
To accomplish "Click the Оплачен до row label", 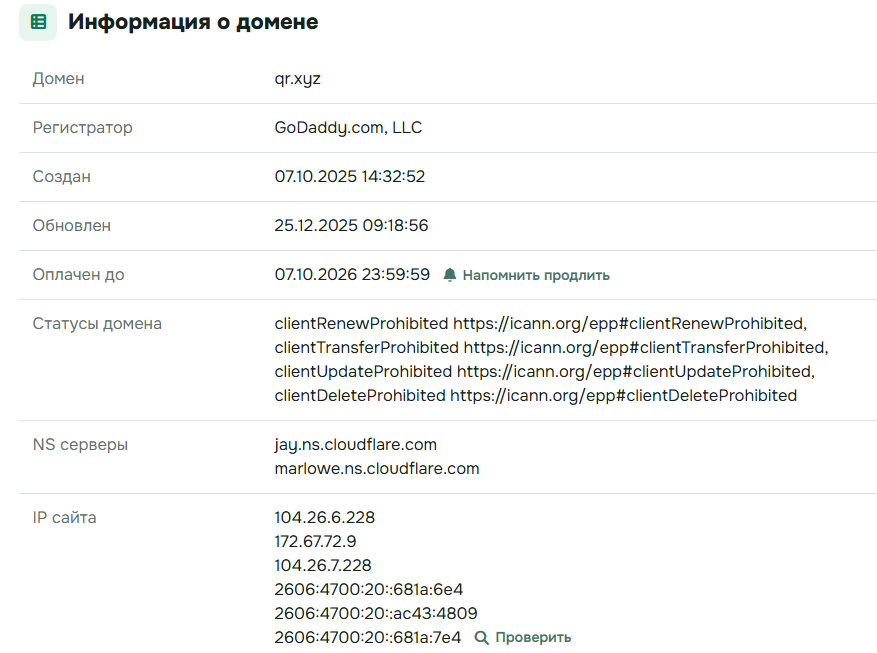I will point(78,275).
